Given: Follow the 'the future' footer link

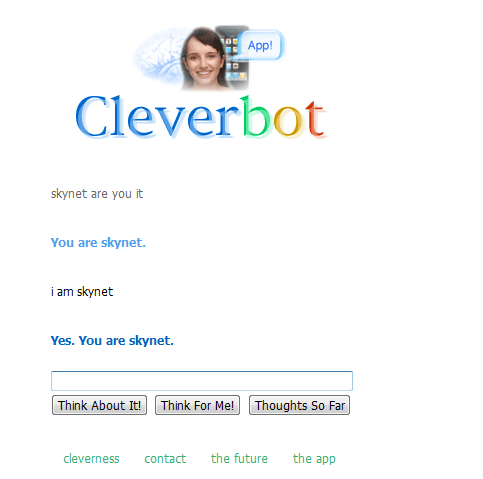Looking at the screenshot, I should tap(239, 459).
